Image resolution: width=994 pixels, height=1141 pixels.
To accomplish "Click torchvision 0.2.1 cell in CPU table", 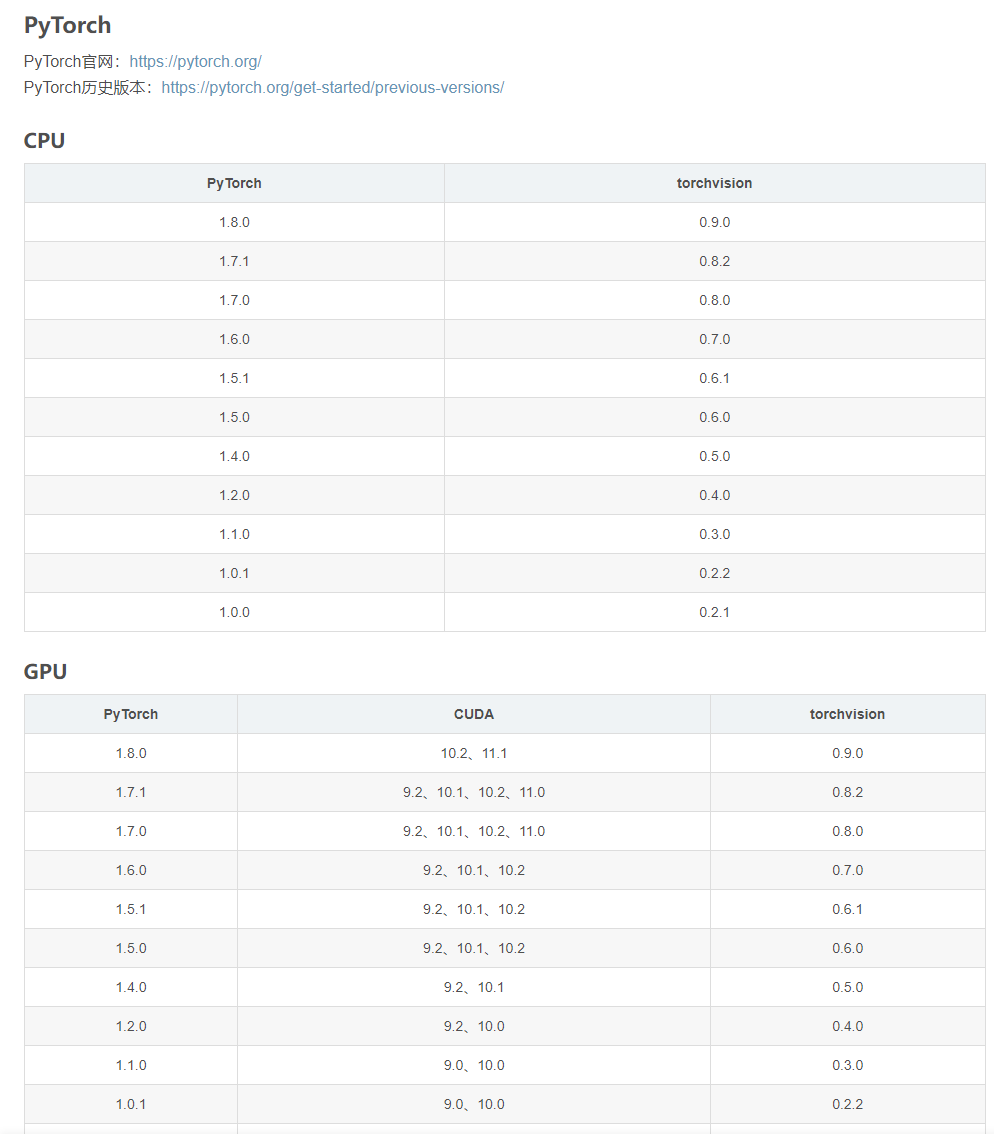I will click(x=714, y=612).
